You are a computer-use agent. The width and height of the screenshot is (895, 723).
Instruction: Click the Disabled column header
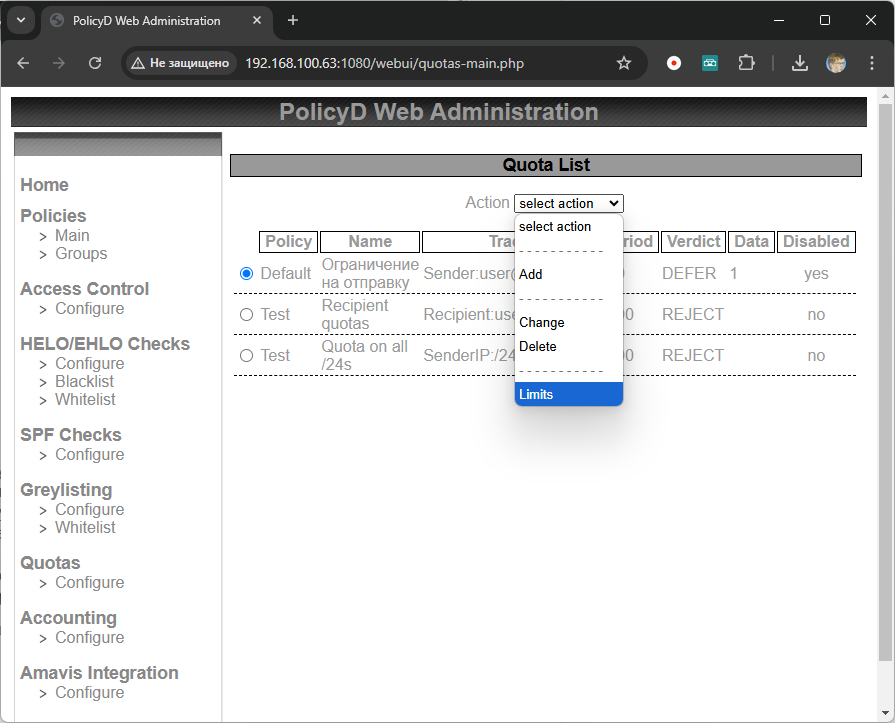pos(816,241)
